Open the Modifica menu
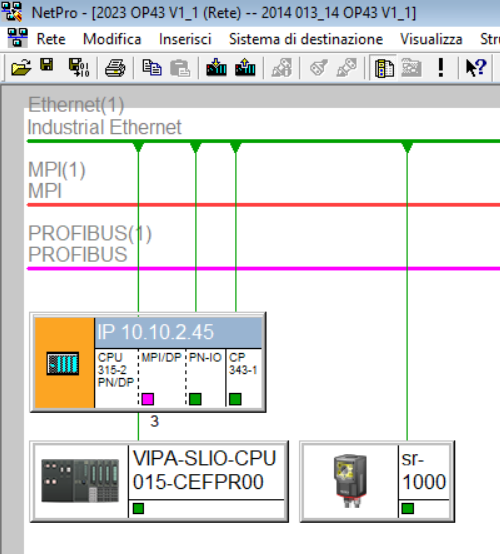This screenshot has width=500, height=554. 112,39
